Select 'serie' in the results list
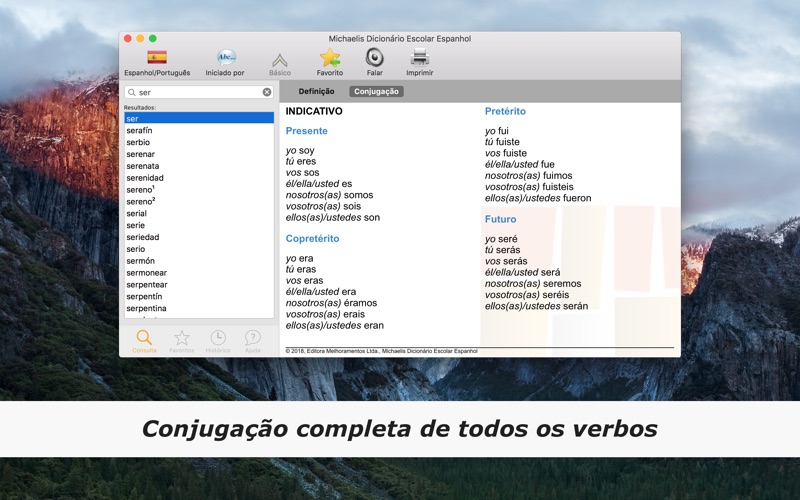This screenshot has width=800, height=500. 199,225
